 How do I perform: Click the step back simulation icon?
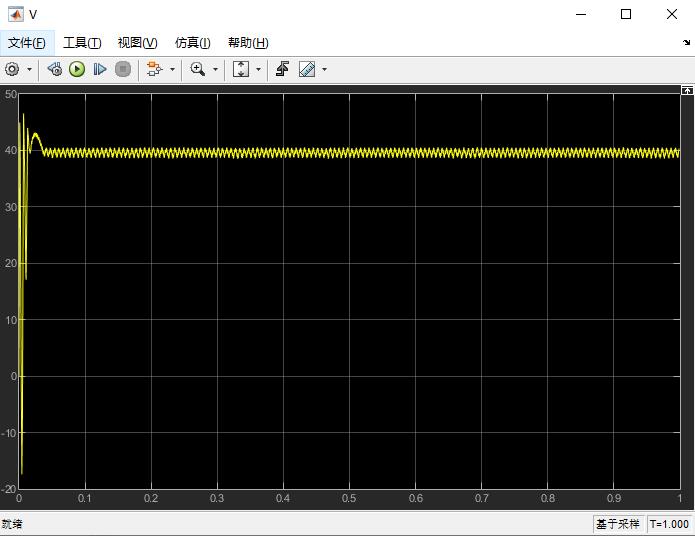point(55,69)
